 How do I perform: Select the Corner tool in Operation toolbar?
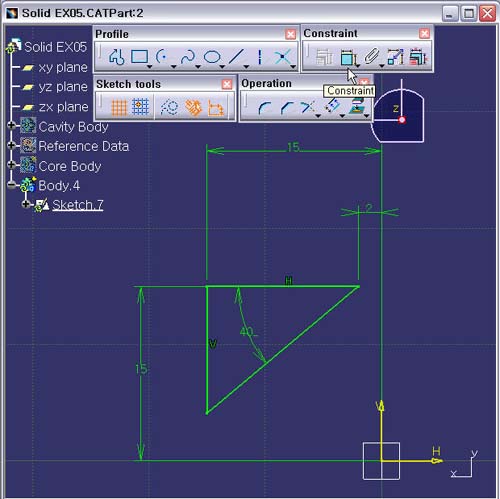[x=265, y=108]
